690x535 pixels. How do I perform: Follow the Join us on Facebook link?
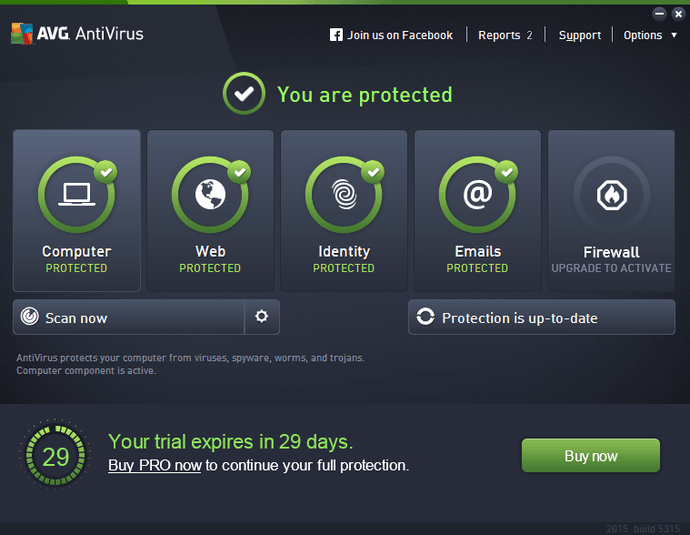[x=400, y=35]
